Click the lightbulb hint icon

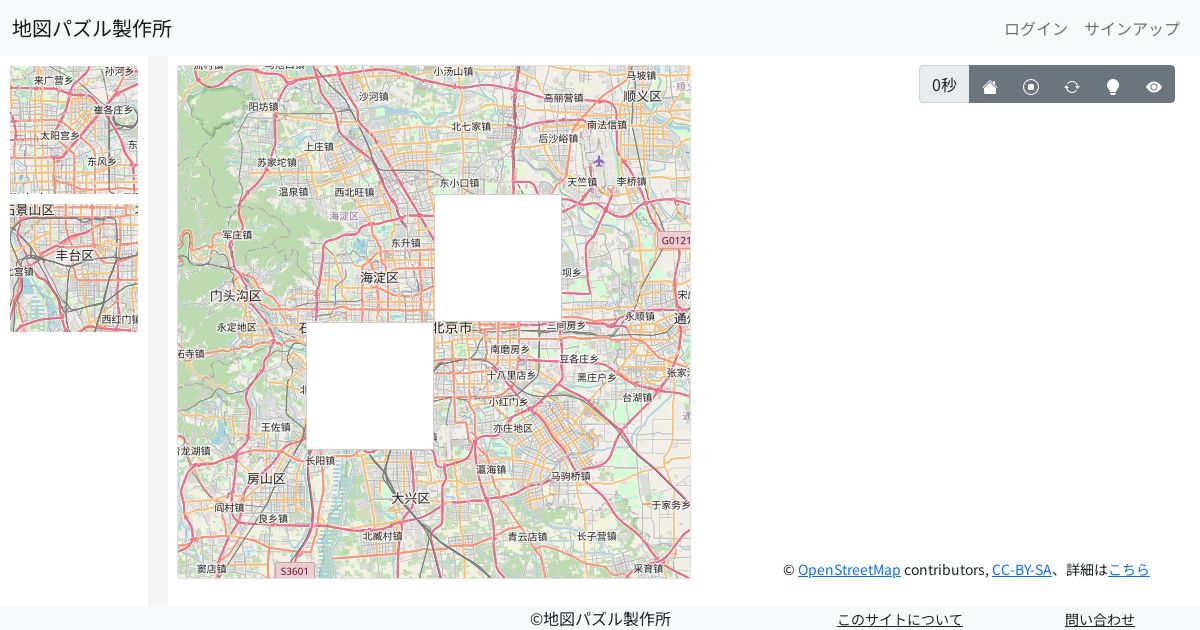tap(1113, 86)
